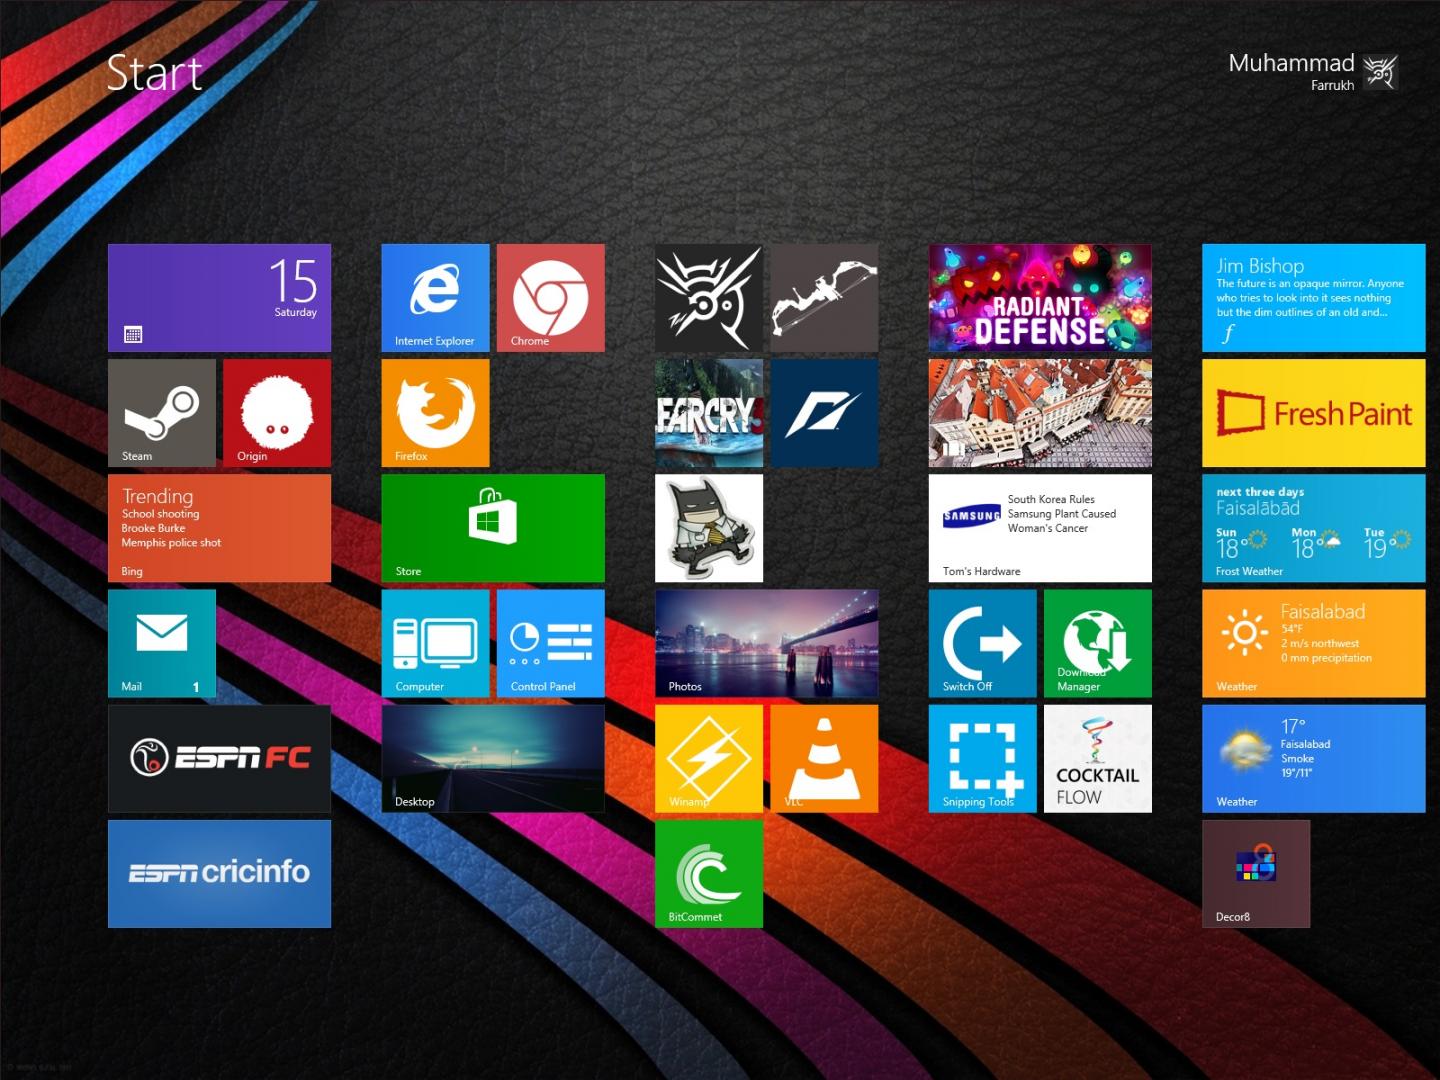Image resolution: width=1440 pixels, height=1080 pixels.
Task: Open the Mail tile
Action: pyautogui.click(x=161, y=643)
